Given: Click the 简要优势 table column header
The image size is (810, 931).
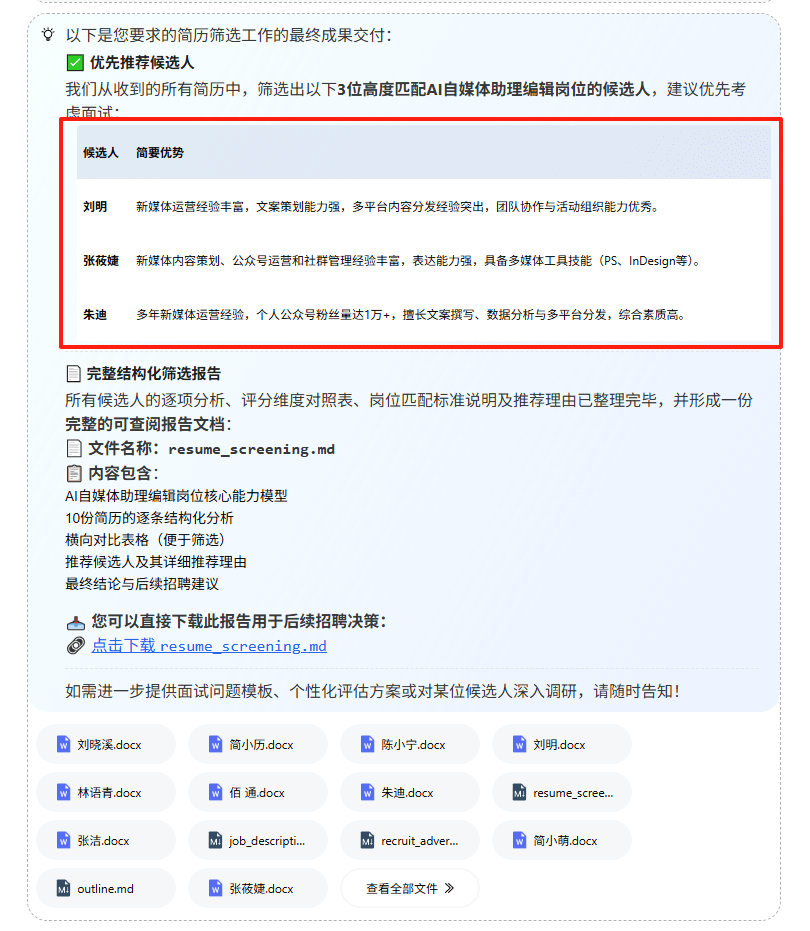Looking at the screenshot, I should [160, 153].
